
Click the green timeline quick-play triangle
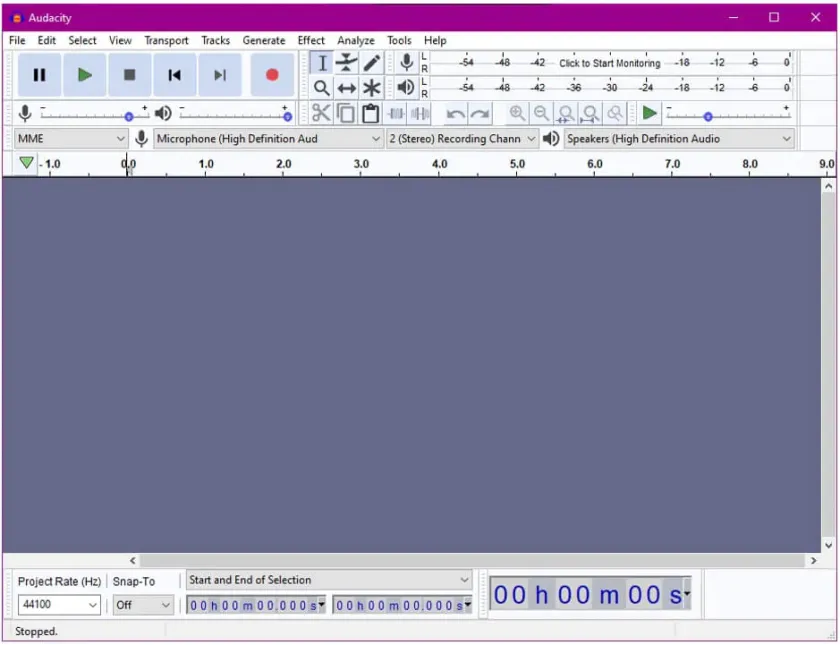point(25,162)
